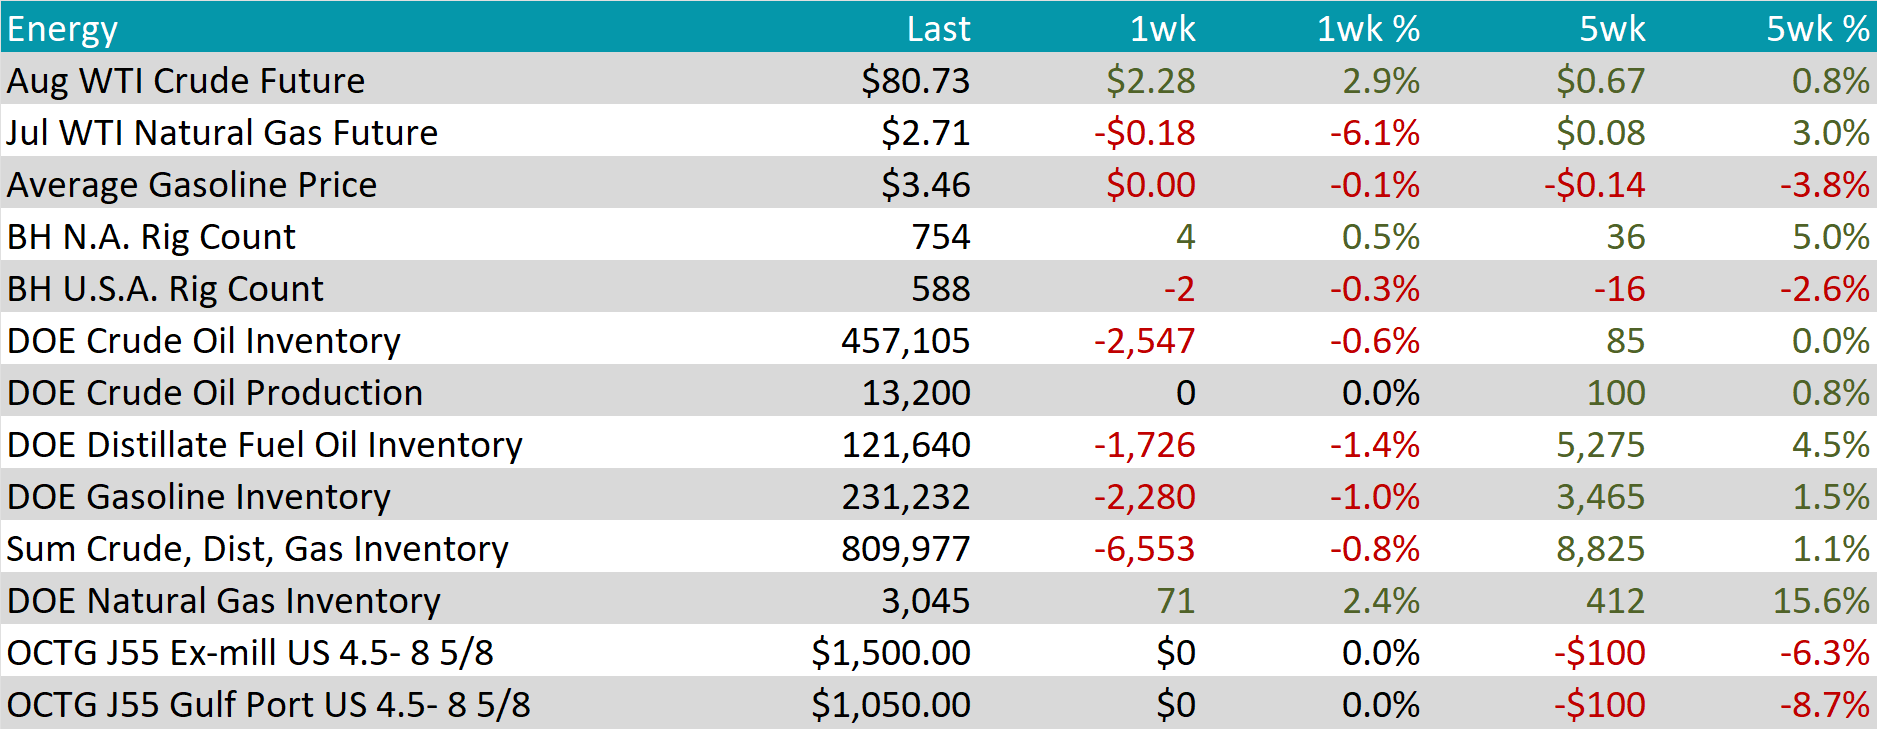Click the Aug WTI Crude Future label

click(x=186, y=81)
